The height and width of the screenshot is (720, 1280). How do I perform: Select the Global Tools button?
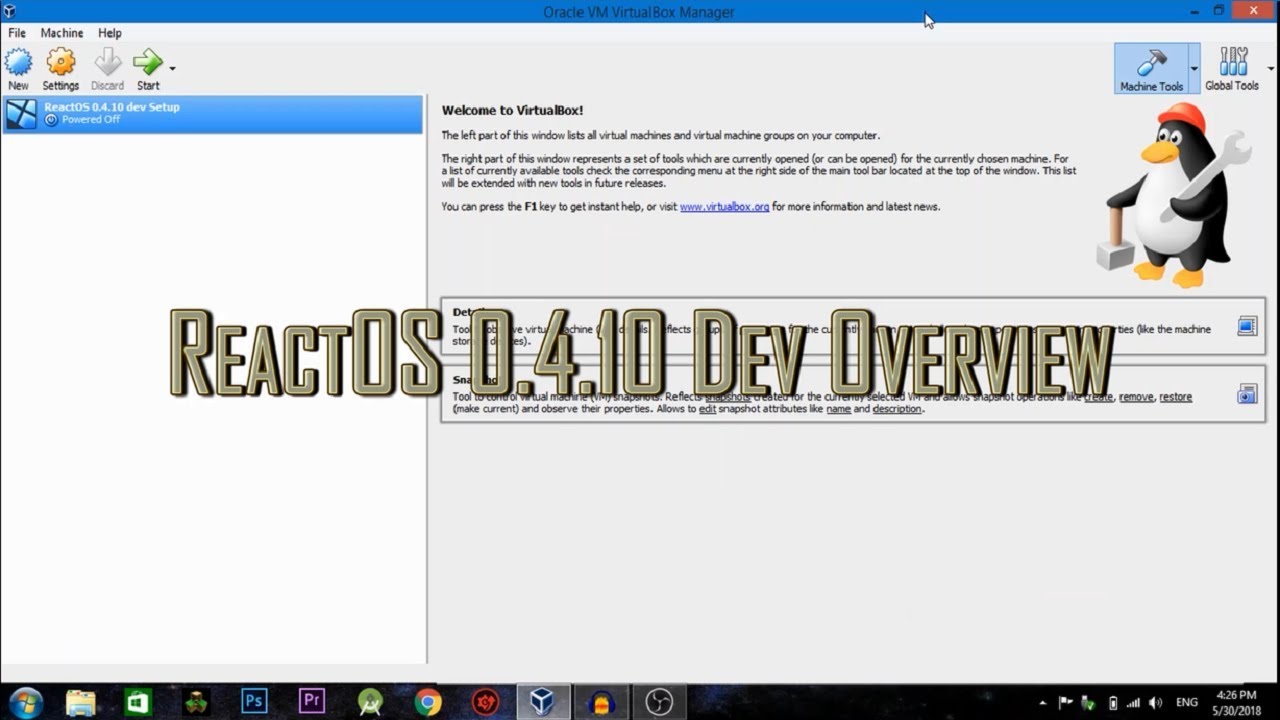point(1232,69)
